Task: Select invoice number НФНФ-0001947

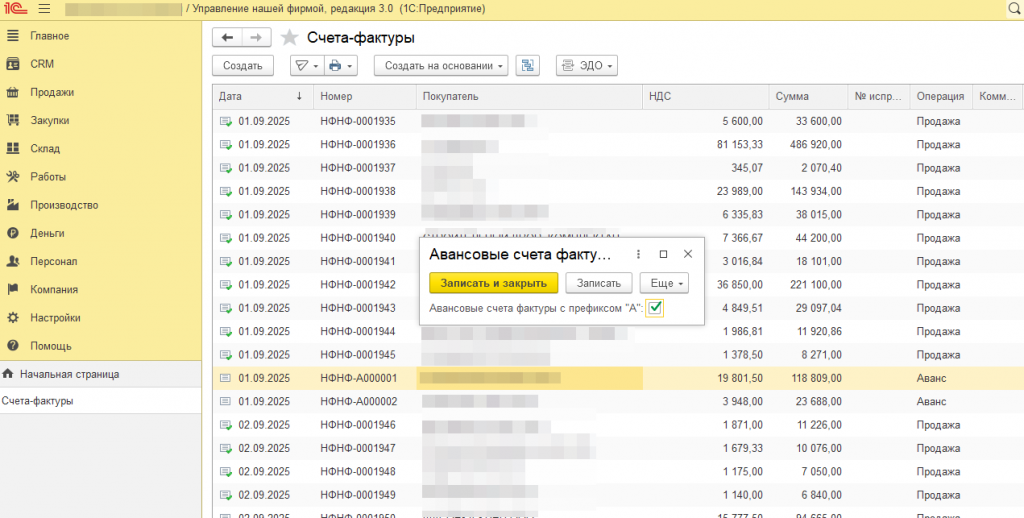Action: 358,448
